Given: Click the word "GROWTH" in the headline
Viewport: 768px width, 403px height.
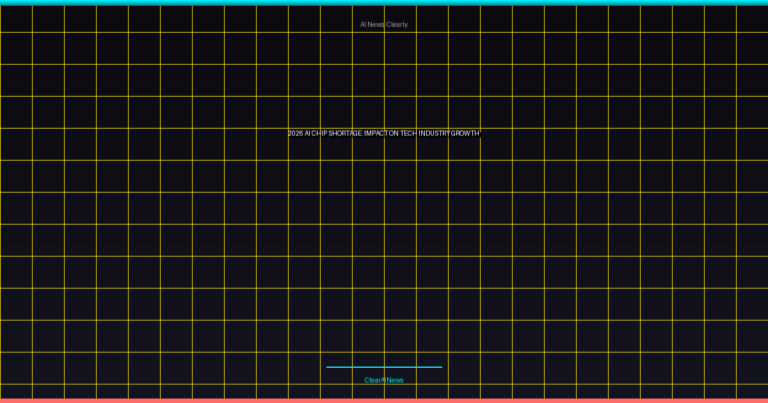Looking at the screenshot, I should click(466, 133).
